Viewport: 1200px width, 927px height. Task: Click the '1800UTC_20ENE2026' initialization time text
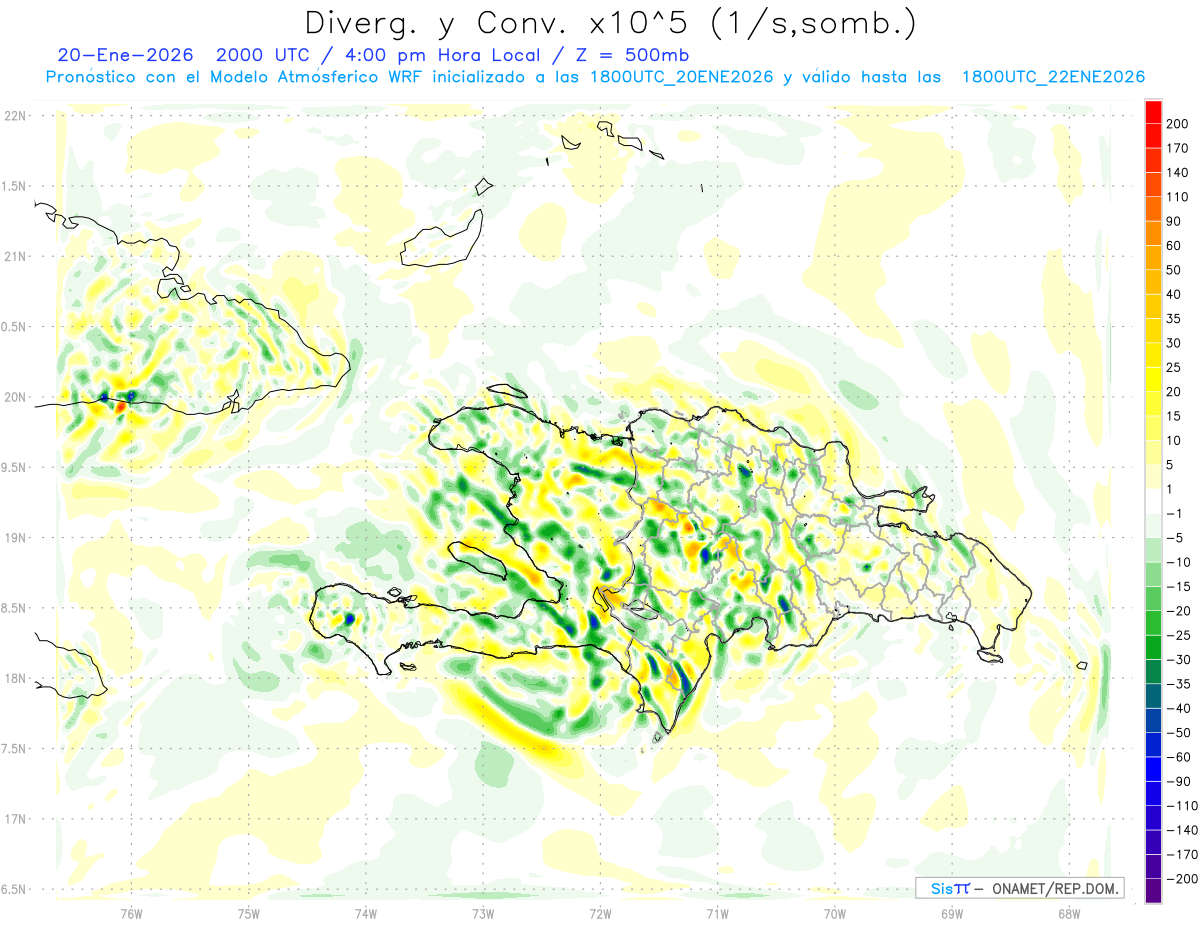pos(681,77)
